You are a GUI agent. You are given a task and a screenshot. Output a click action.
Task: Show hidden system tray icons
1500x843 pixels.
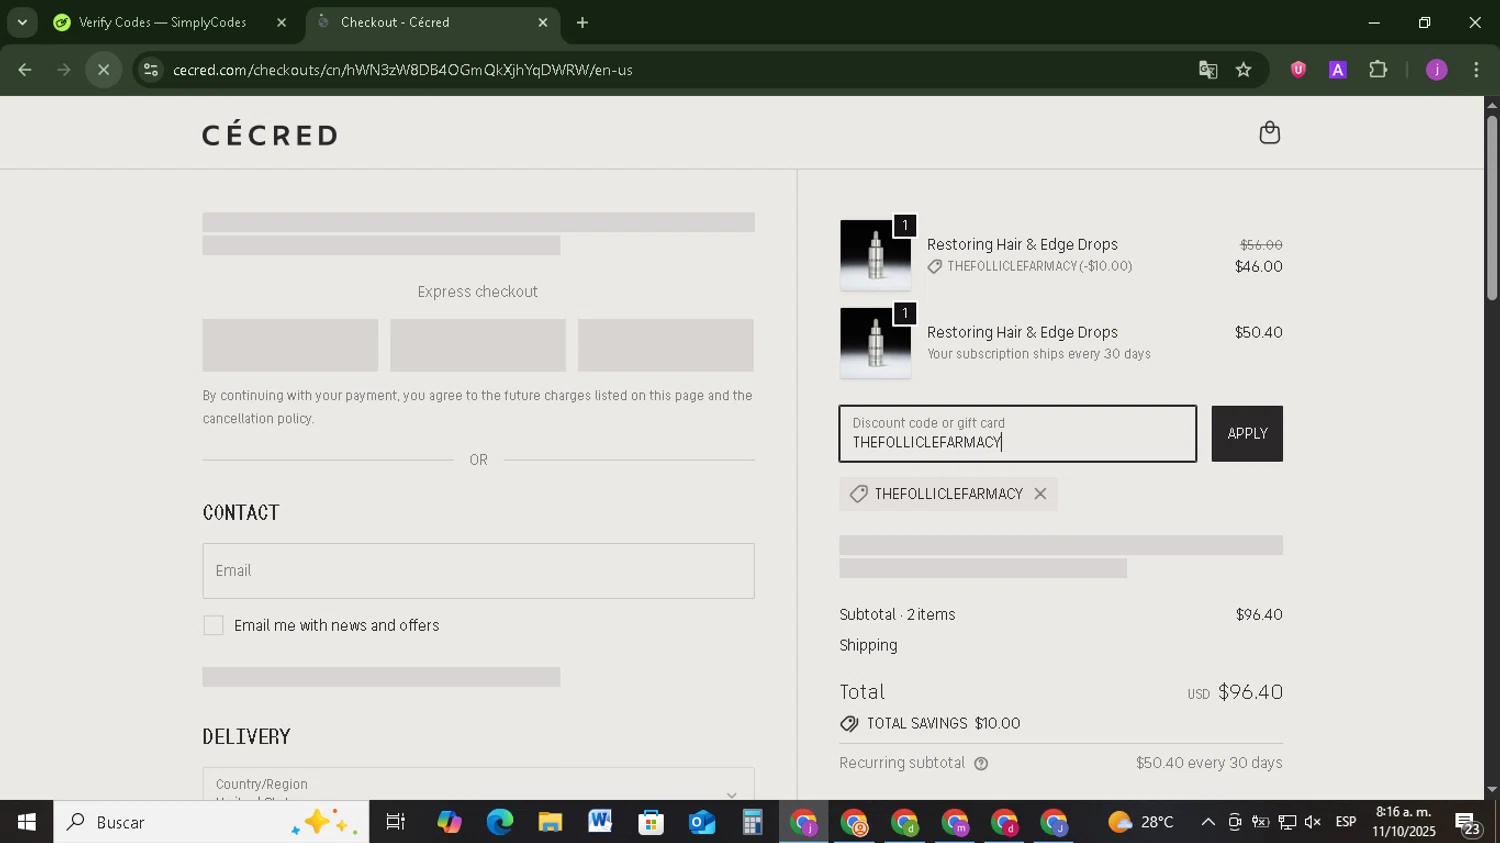click(1208, 822)
